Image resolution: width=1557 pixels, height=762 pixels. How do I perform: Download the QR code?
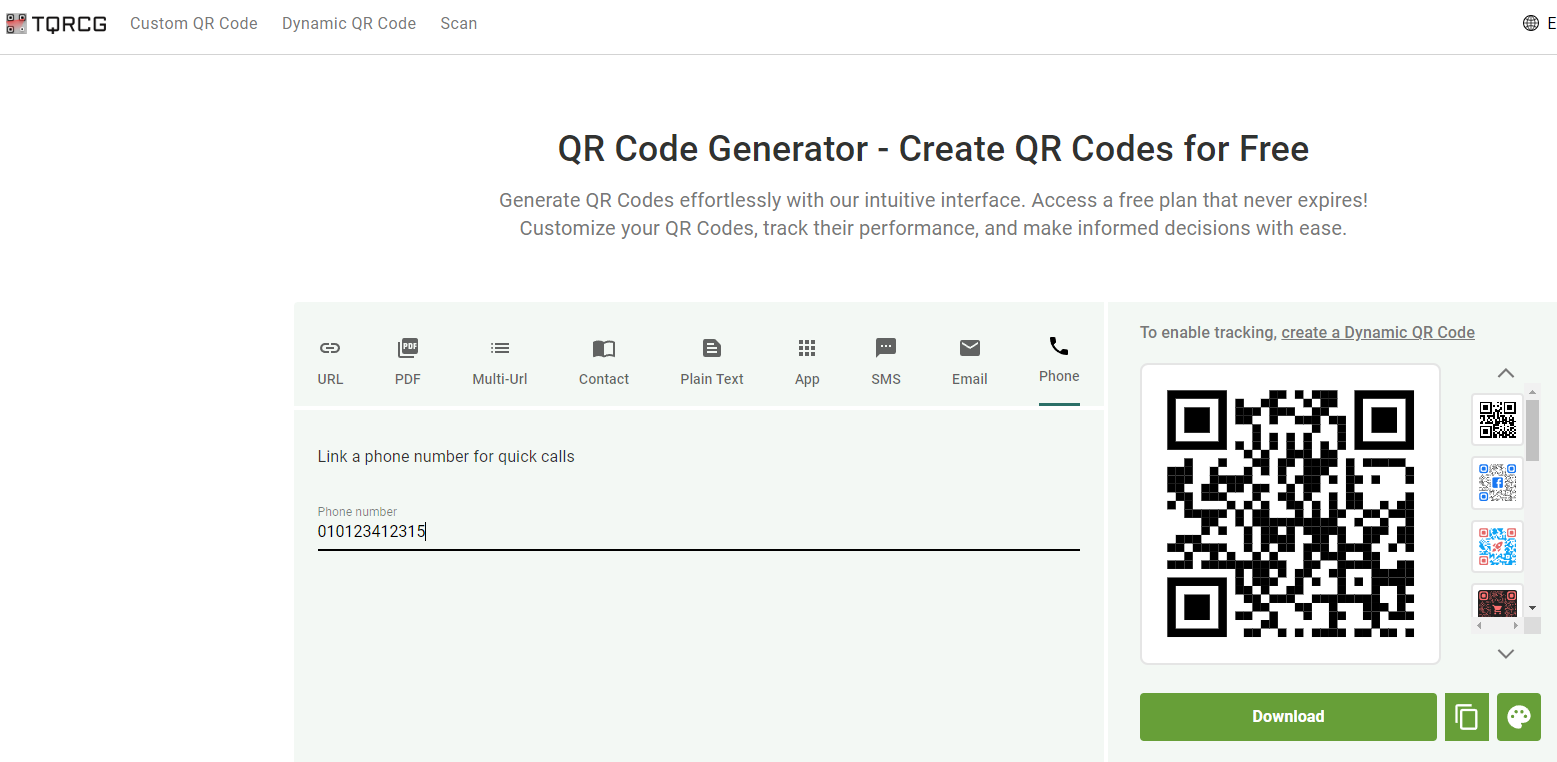coord(1288,717)
